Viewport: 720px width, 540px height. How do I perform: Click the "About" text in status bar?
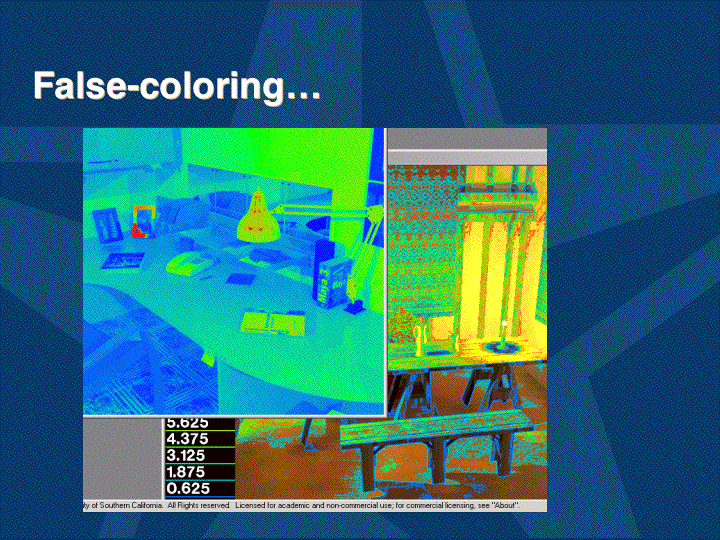pyautogui.click(x=502, y=506)
